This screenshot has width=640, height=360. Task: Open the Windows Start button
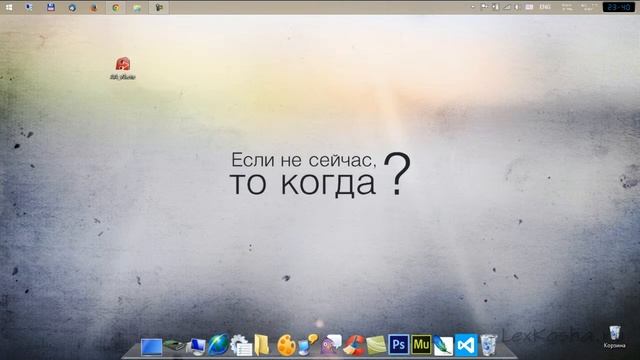[x=9, y=7]
